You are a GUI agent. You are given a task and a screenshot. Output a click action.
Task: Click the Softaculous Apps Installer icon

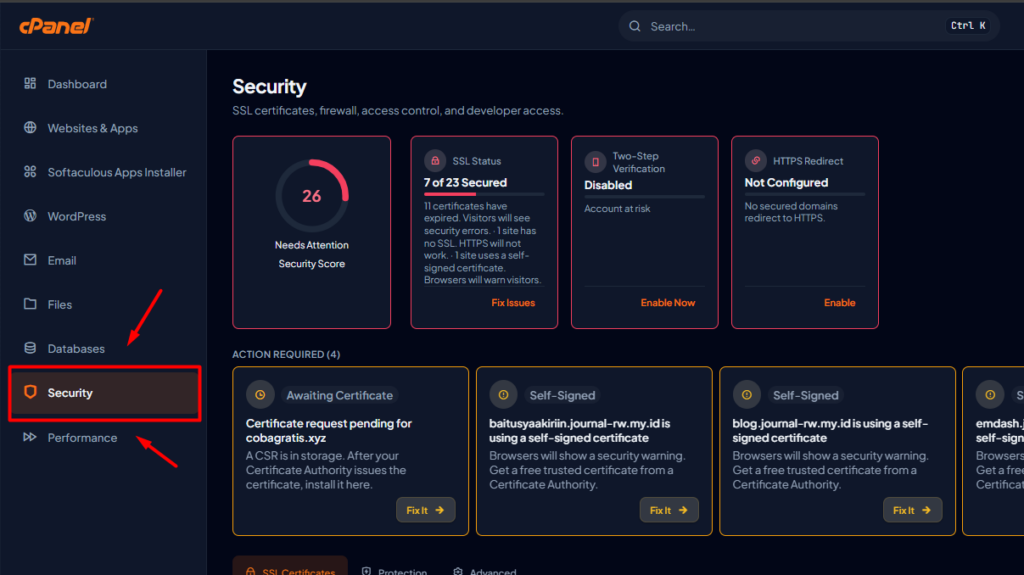tap(30, 171)
